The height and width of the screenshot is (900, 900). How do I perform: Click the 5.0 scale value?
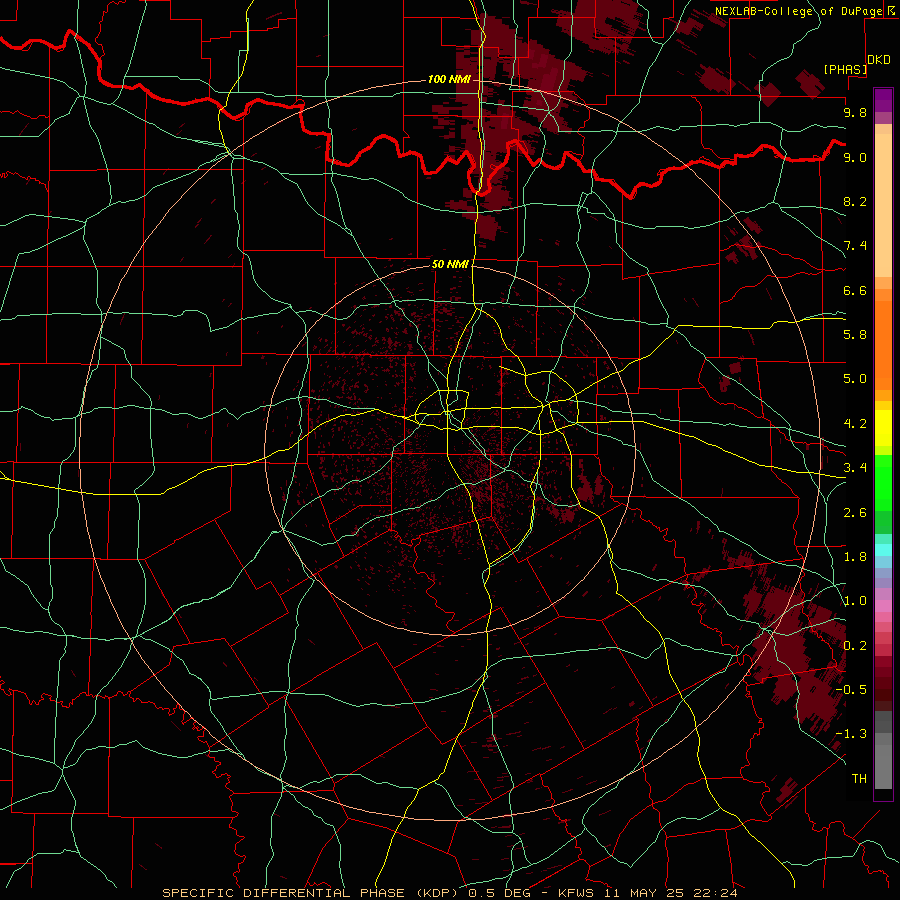click(x=855, y=379)
